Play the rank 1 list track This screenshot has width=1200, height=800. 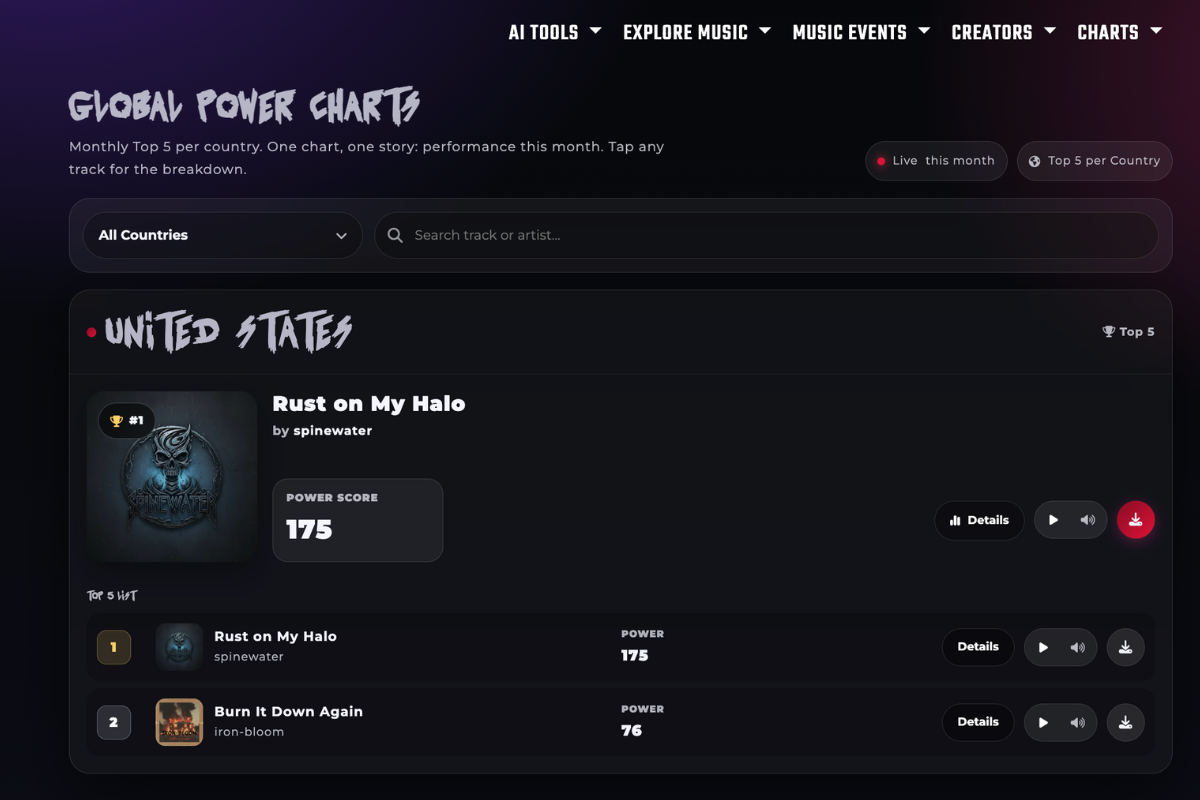(1043, 647)
